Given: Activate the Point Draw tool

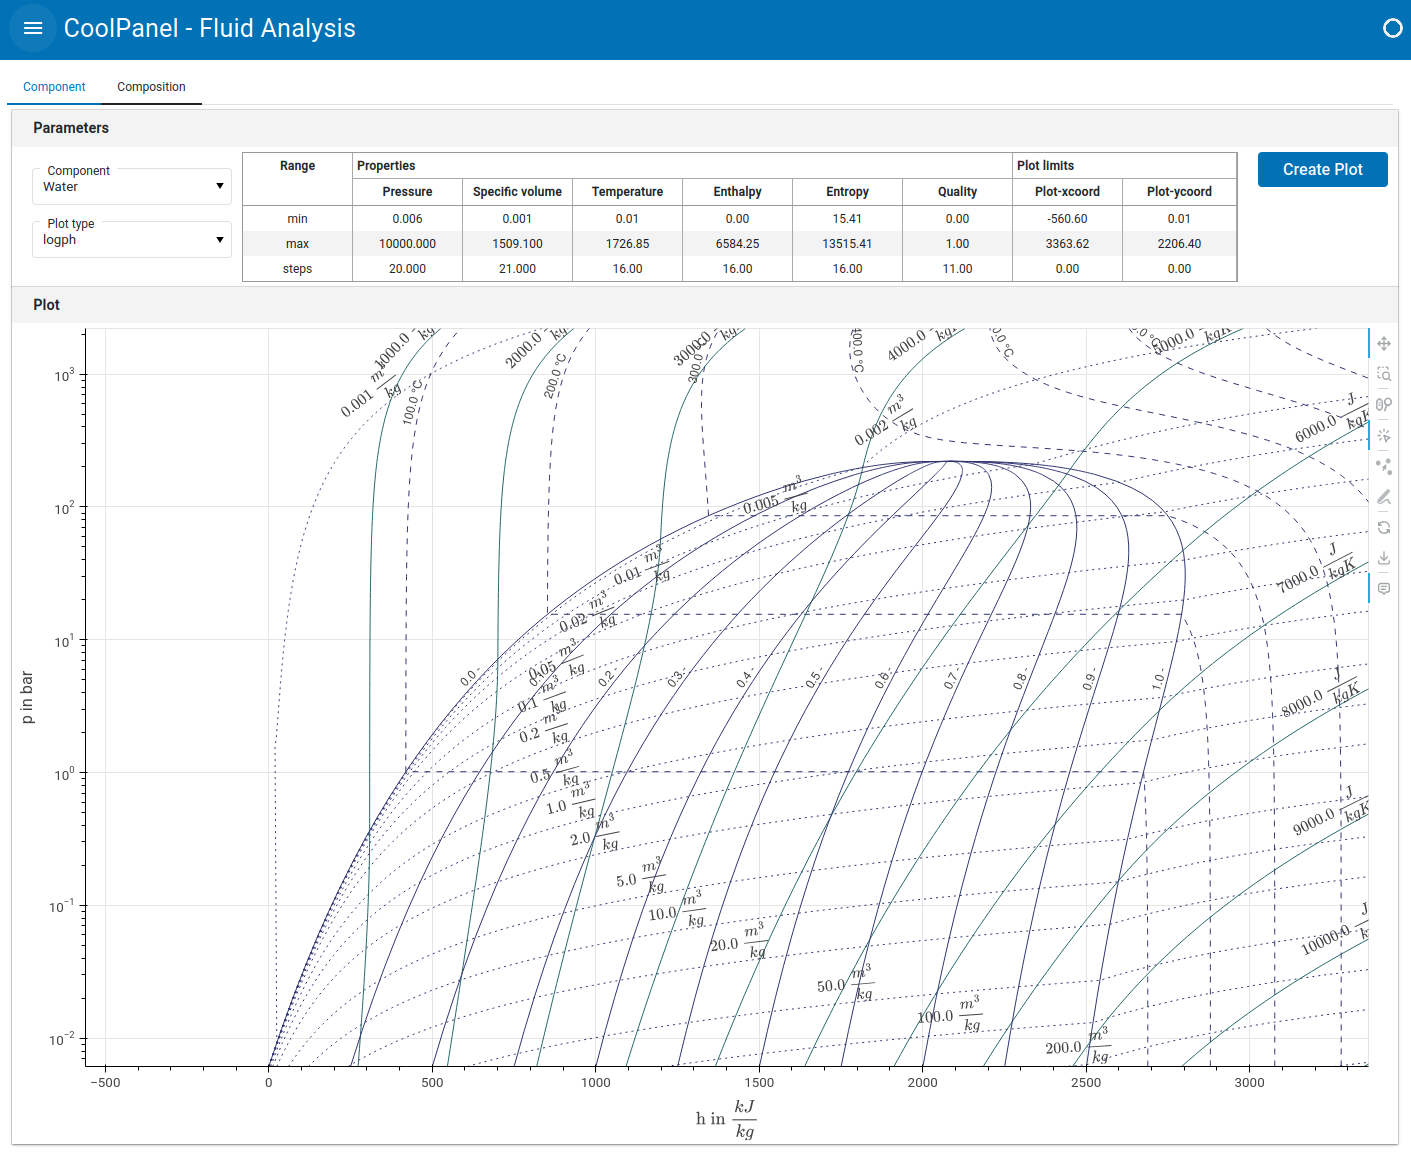Looking at the screenshot, I should (1384, 466).
